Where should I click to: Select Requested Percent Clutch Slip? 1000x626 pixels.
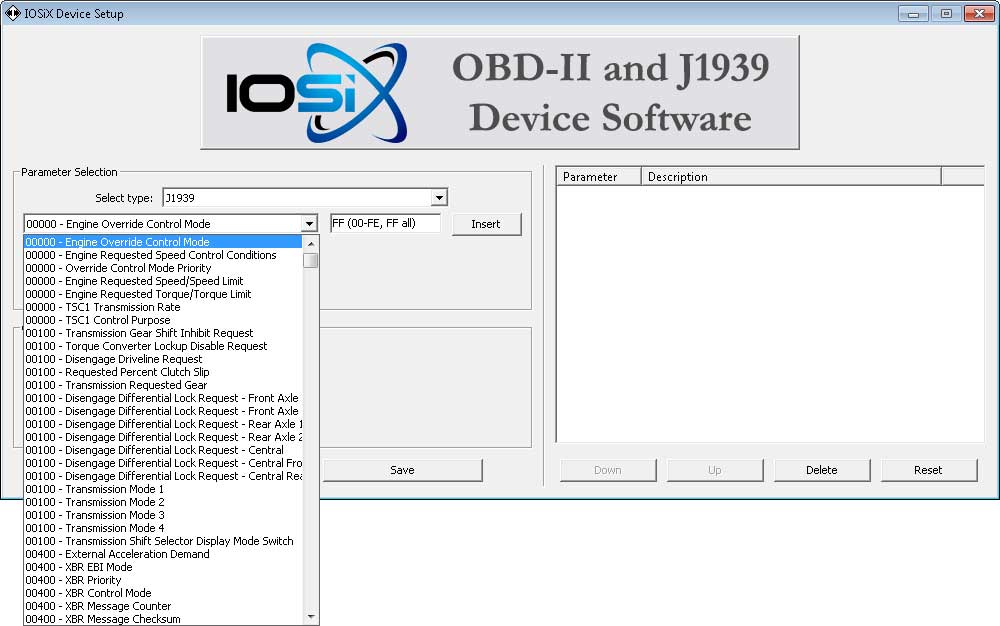tap(163, 372)
